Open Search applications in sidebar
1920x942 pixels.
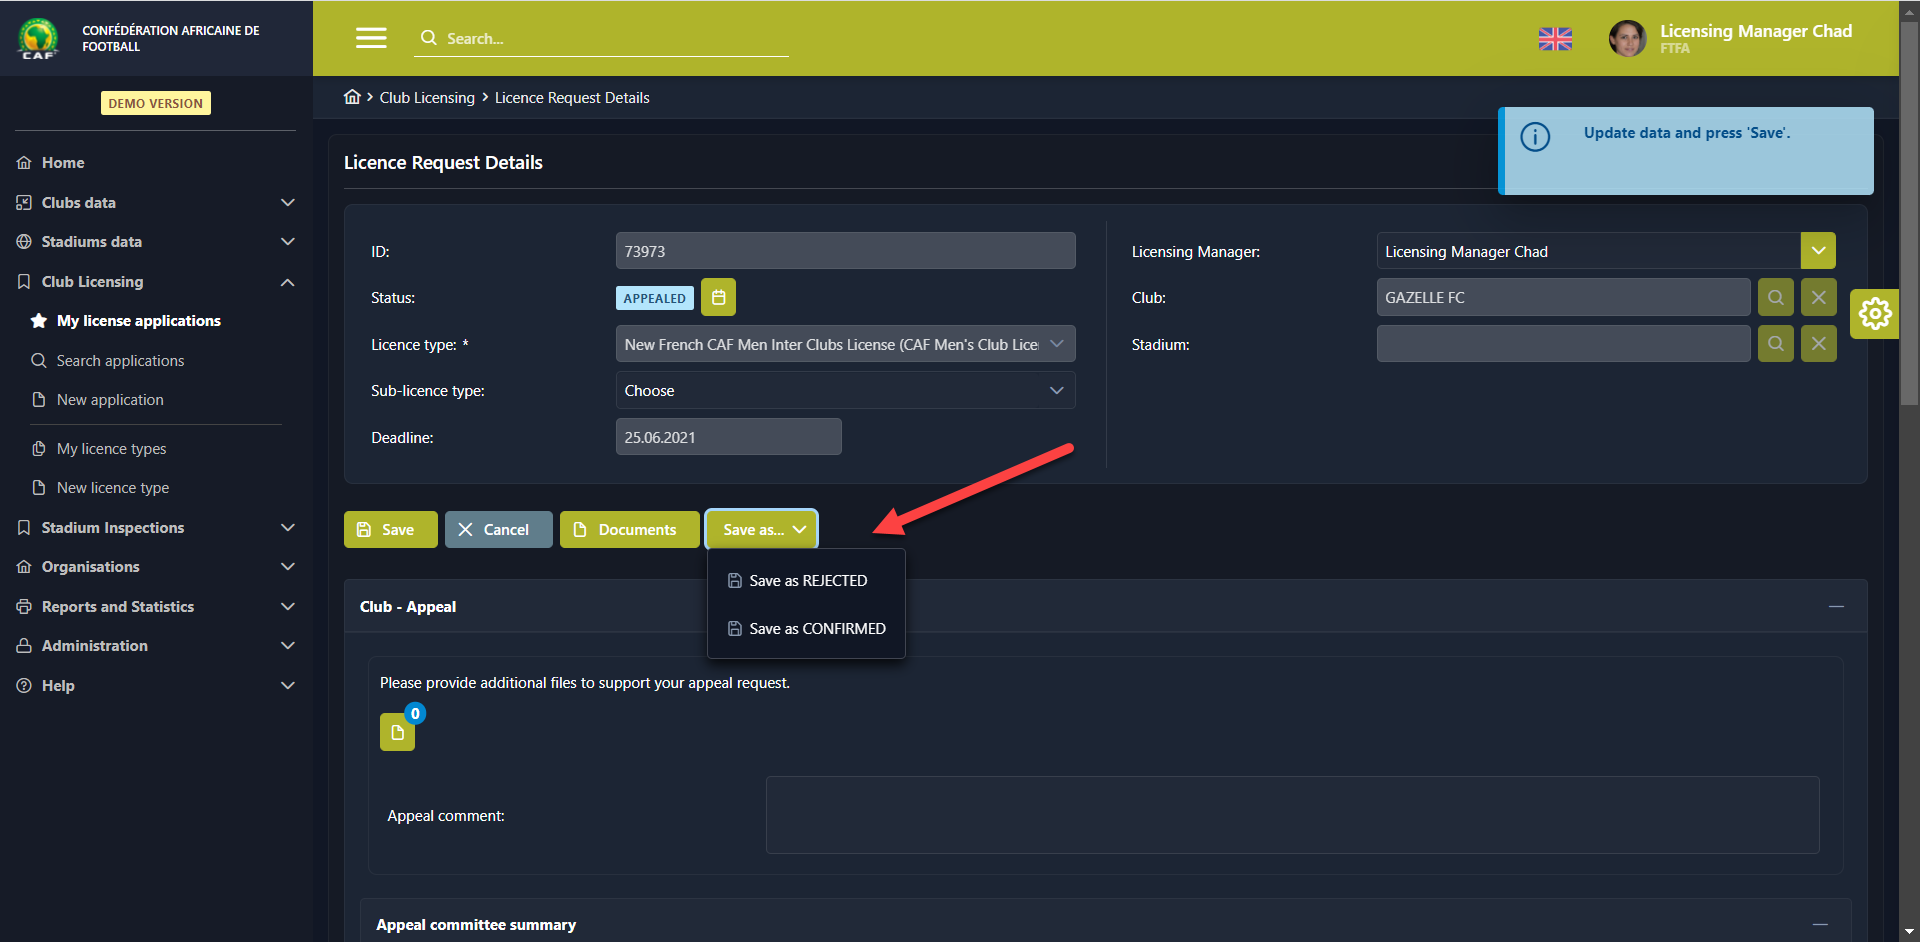coord(120,360)
